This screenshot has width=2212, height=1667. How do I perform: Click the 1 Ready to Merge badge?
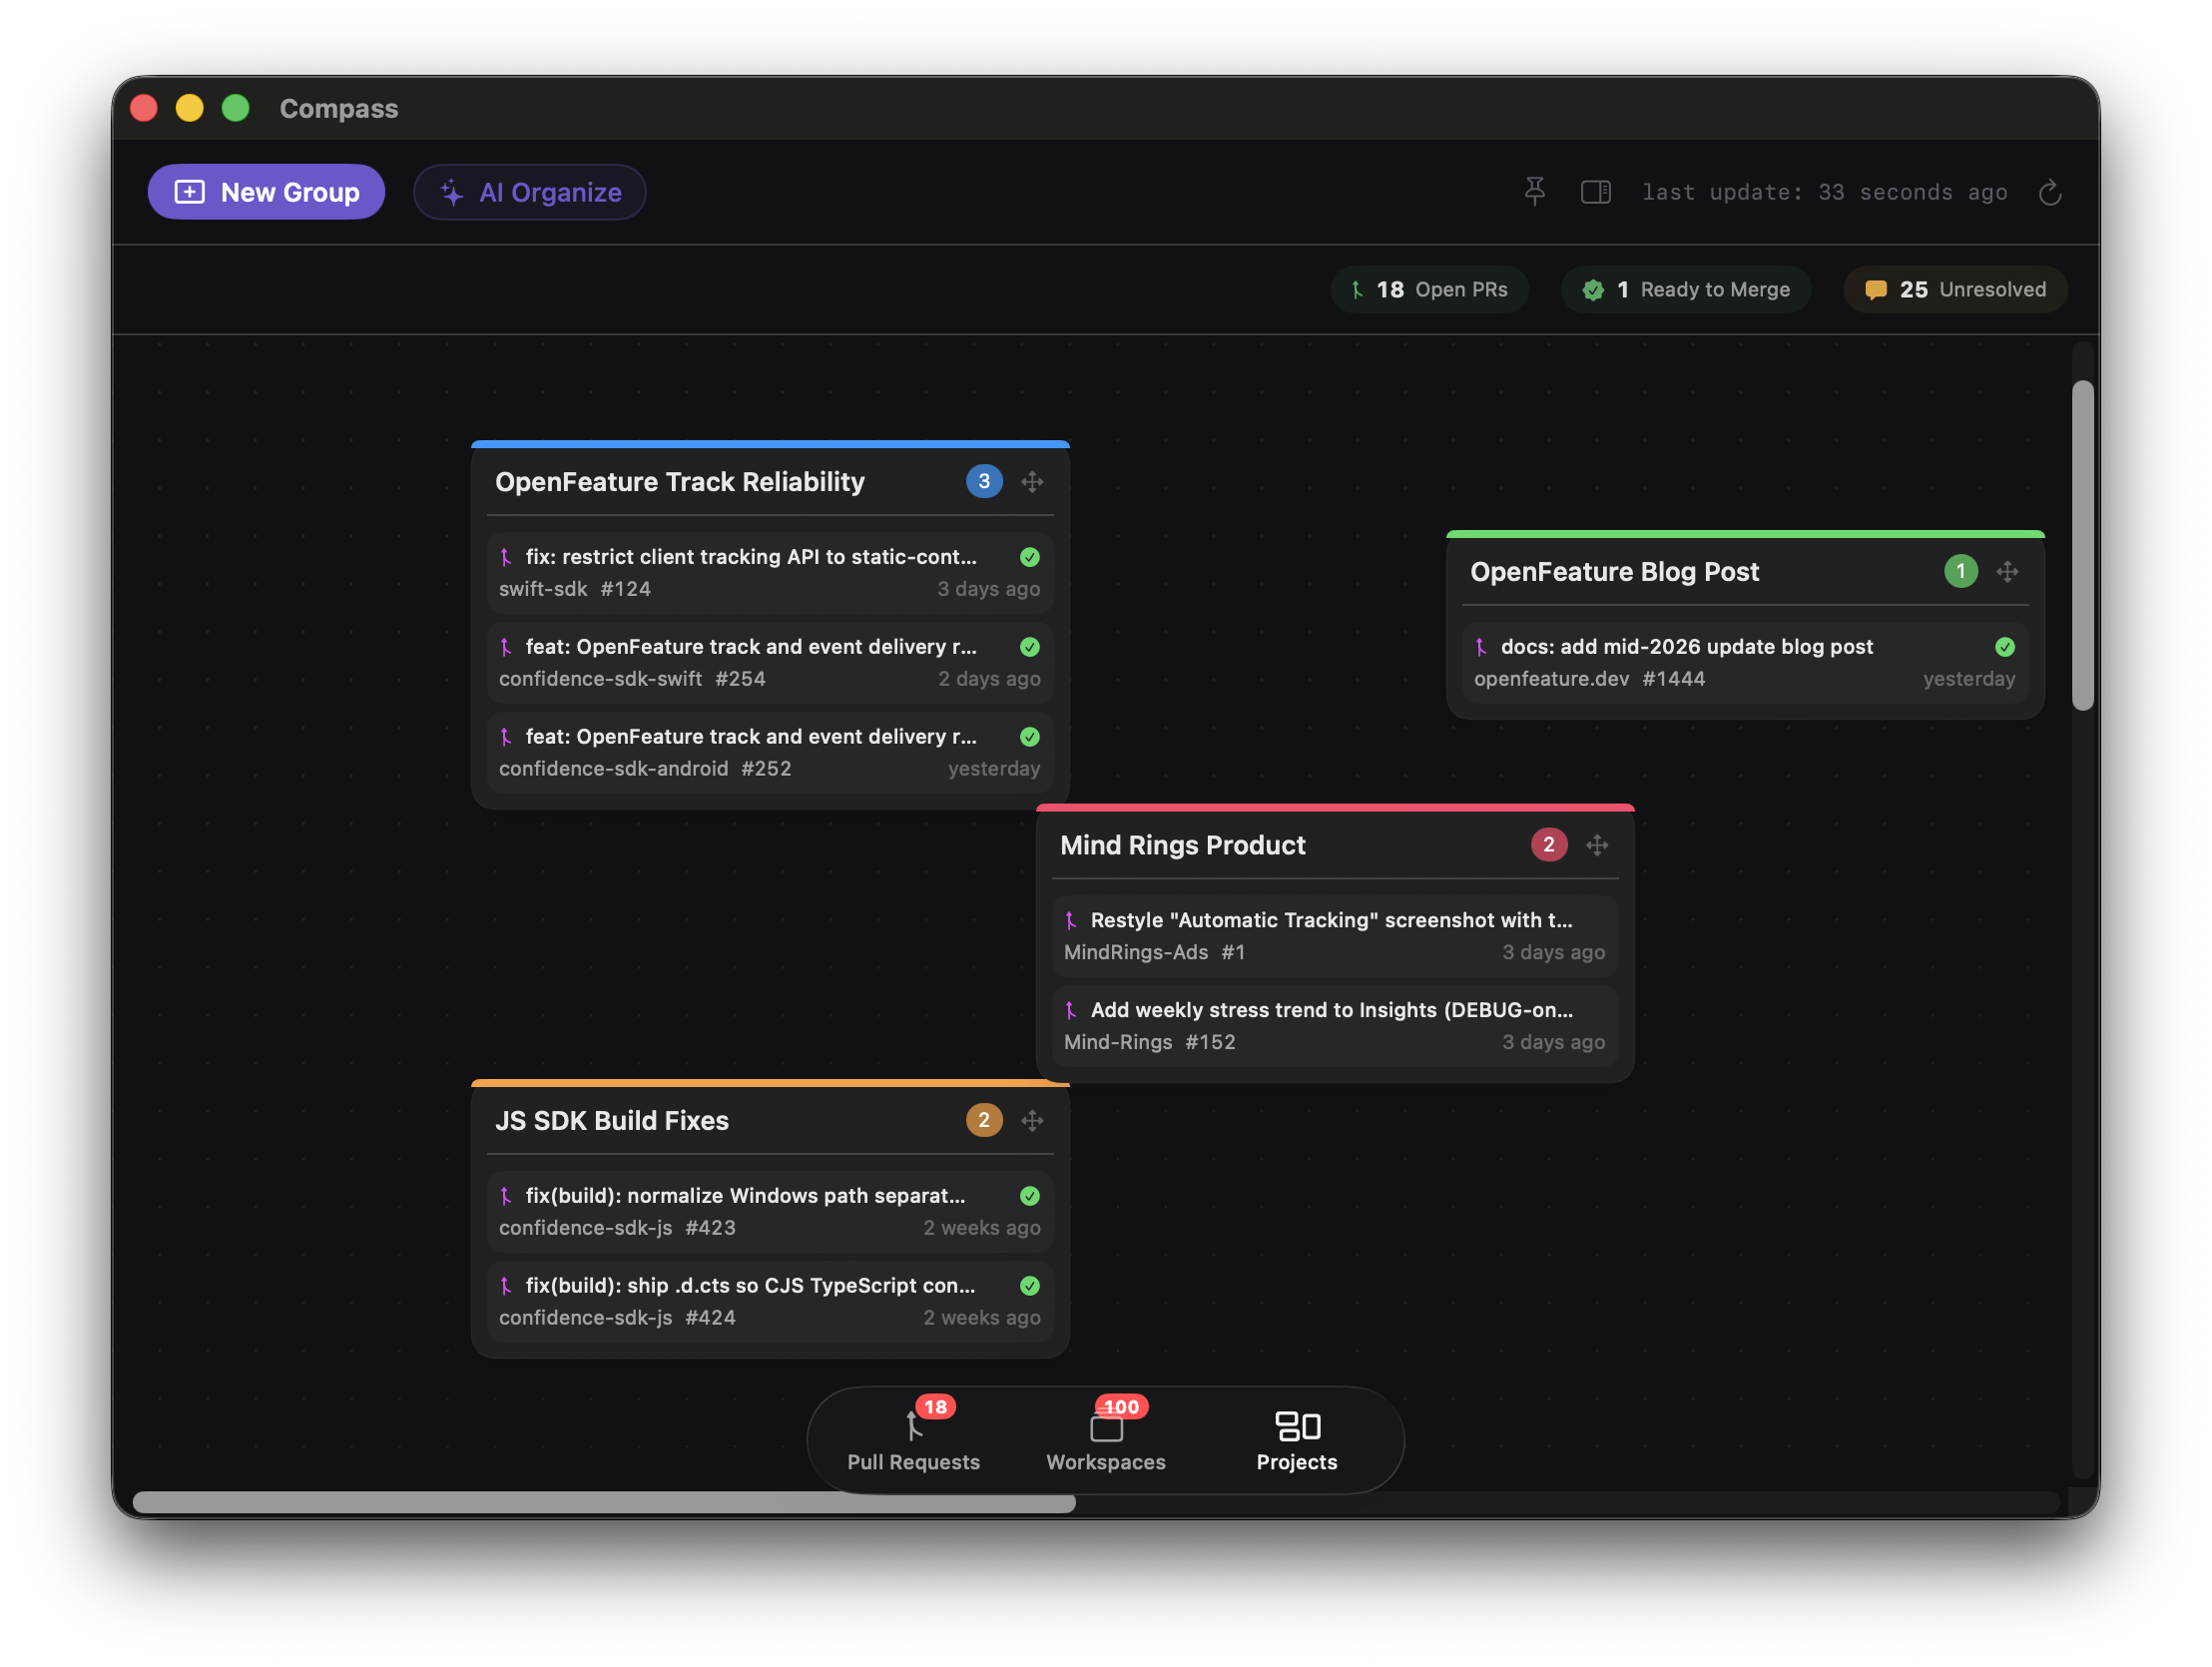[x=1686, y=289]
